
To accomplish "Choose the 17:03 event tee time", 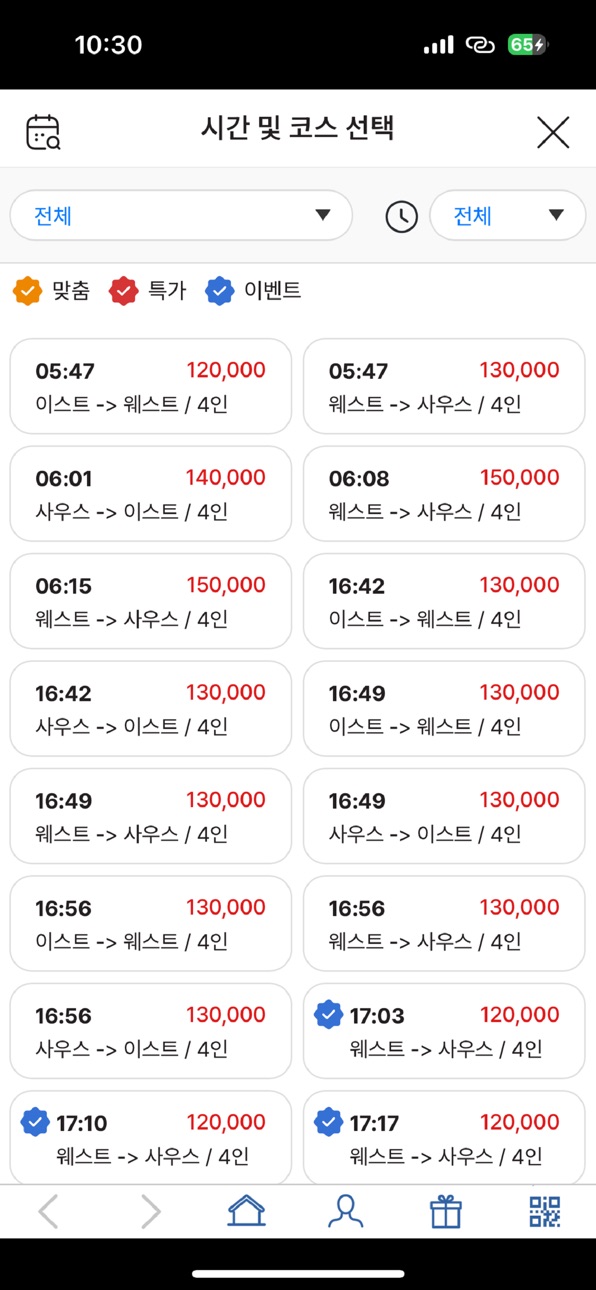I will coord(444,1031).
